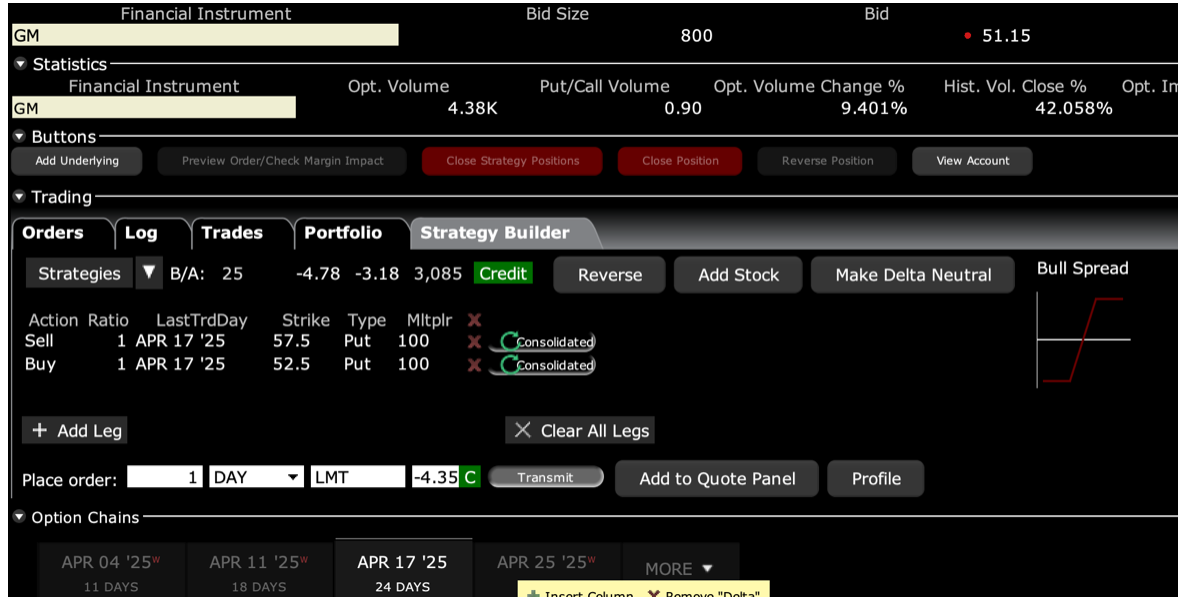The image size is (1184, 604).
Task: Click the order quantity input field
Action: tap(165, 478)
